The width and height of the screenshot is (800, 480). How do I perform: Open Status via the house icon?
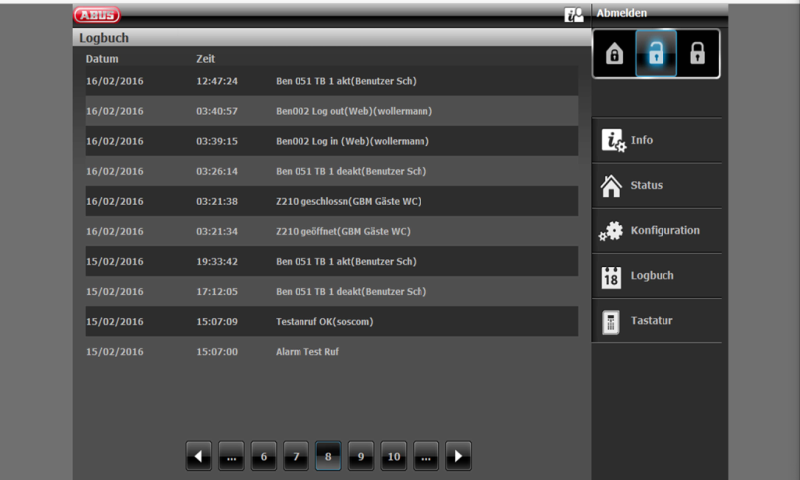tap(611, 185)
